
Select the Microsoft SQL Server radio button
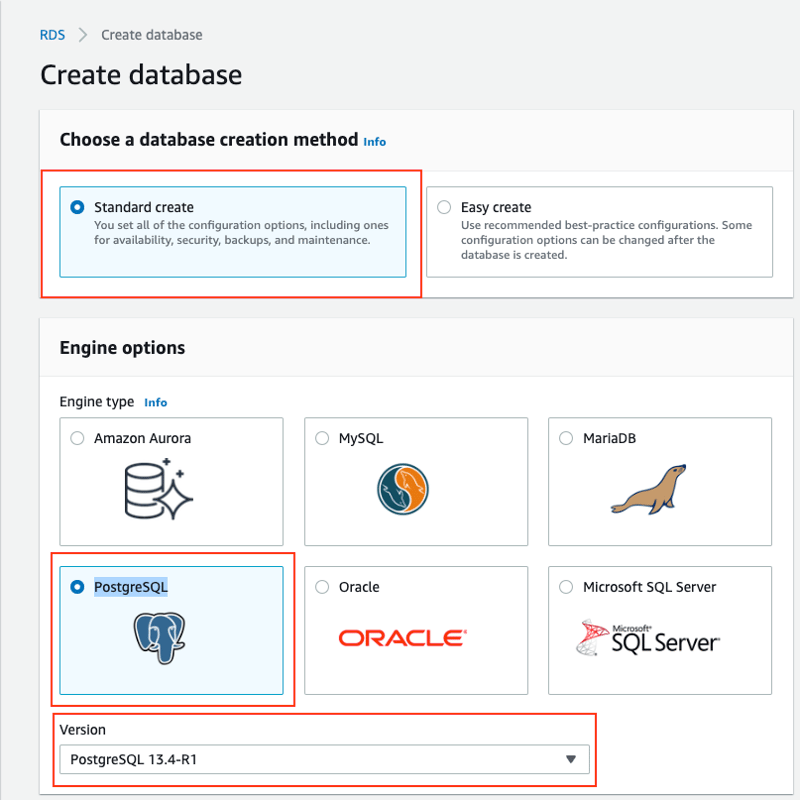[x=566, y=587]
